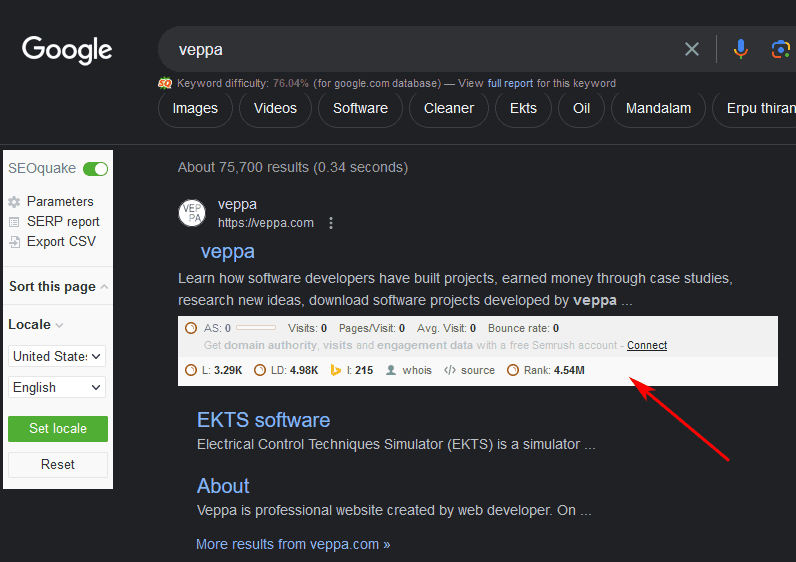The width and height of the screenshot is (796, 562).
Task: Collapse the Sort this page section
Action: [x=104, y=287]
